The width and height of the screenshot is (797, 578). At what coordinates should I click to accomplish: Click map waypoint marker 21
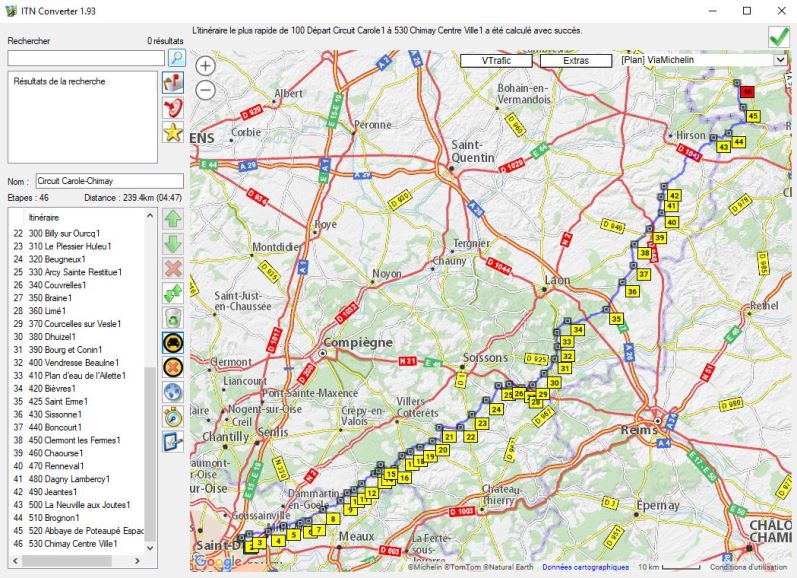tap(449, 437)
